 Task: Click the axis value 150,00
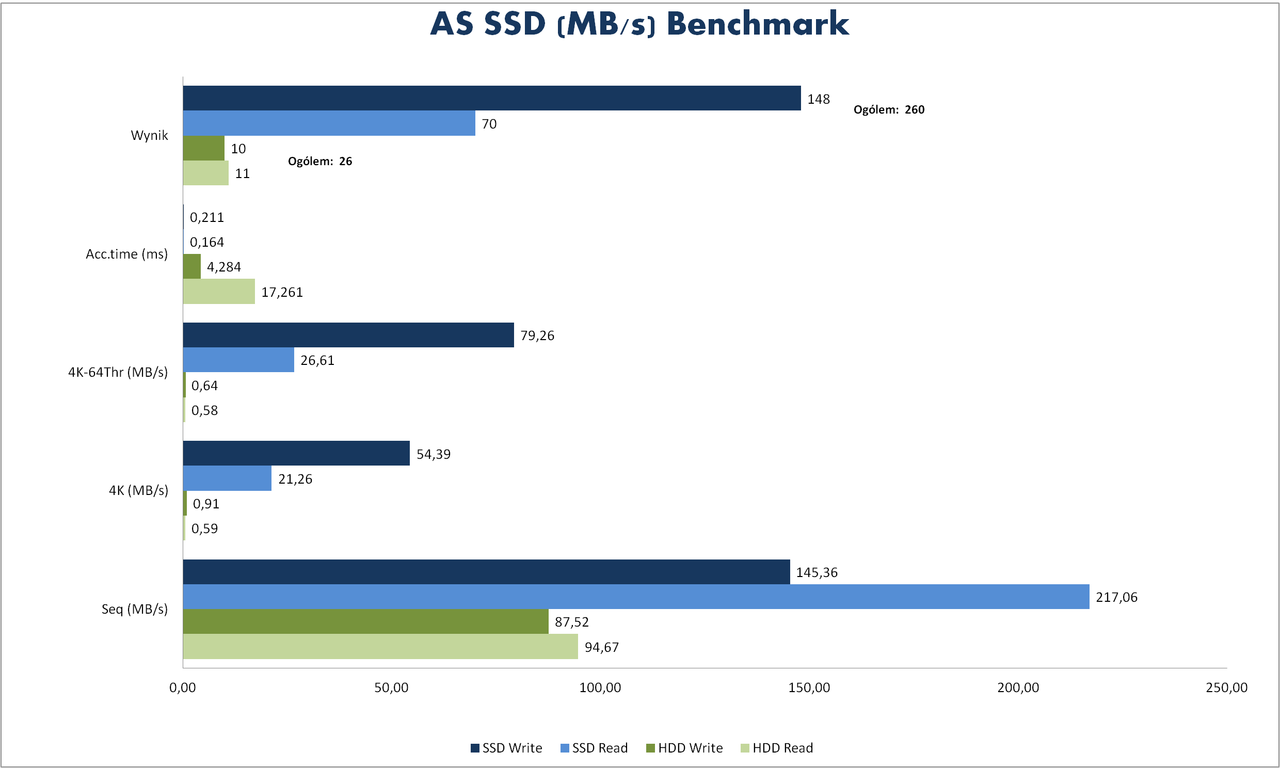[809, 688]
